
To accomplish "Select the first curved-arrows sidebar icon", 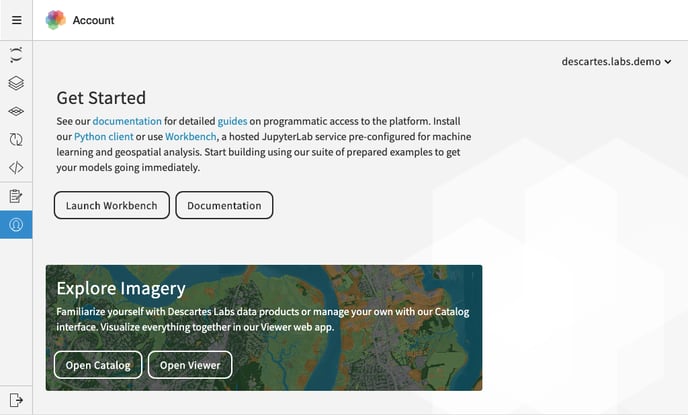I will coord(16,55).
